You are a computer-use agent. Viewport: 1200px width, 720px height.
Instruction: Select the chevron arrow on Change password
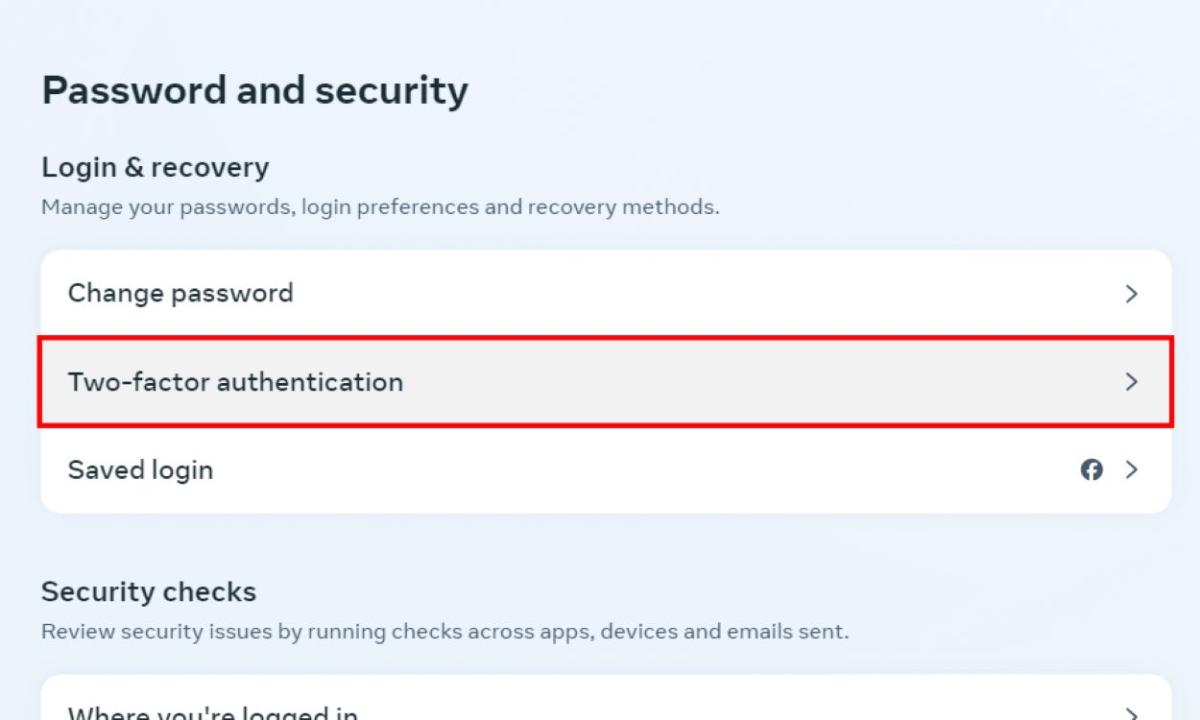pos(1132,293)
